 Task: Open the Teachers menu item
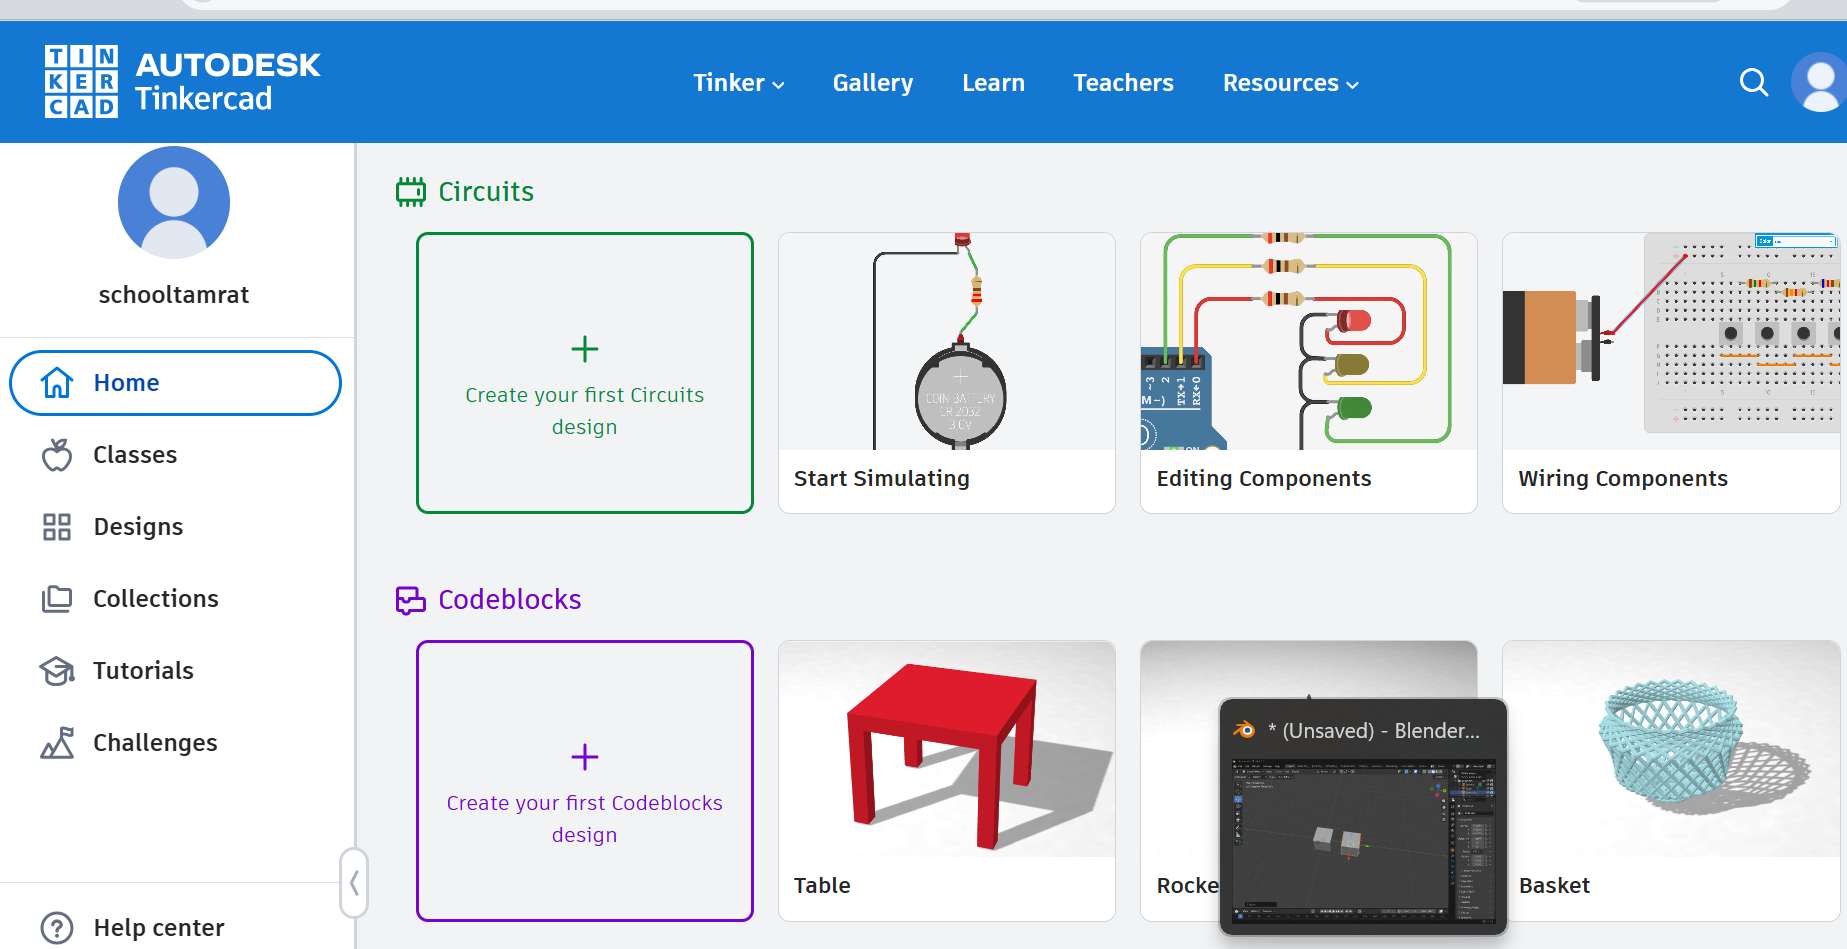[1123, 83]
